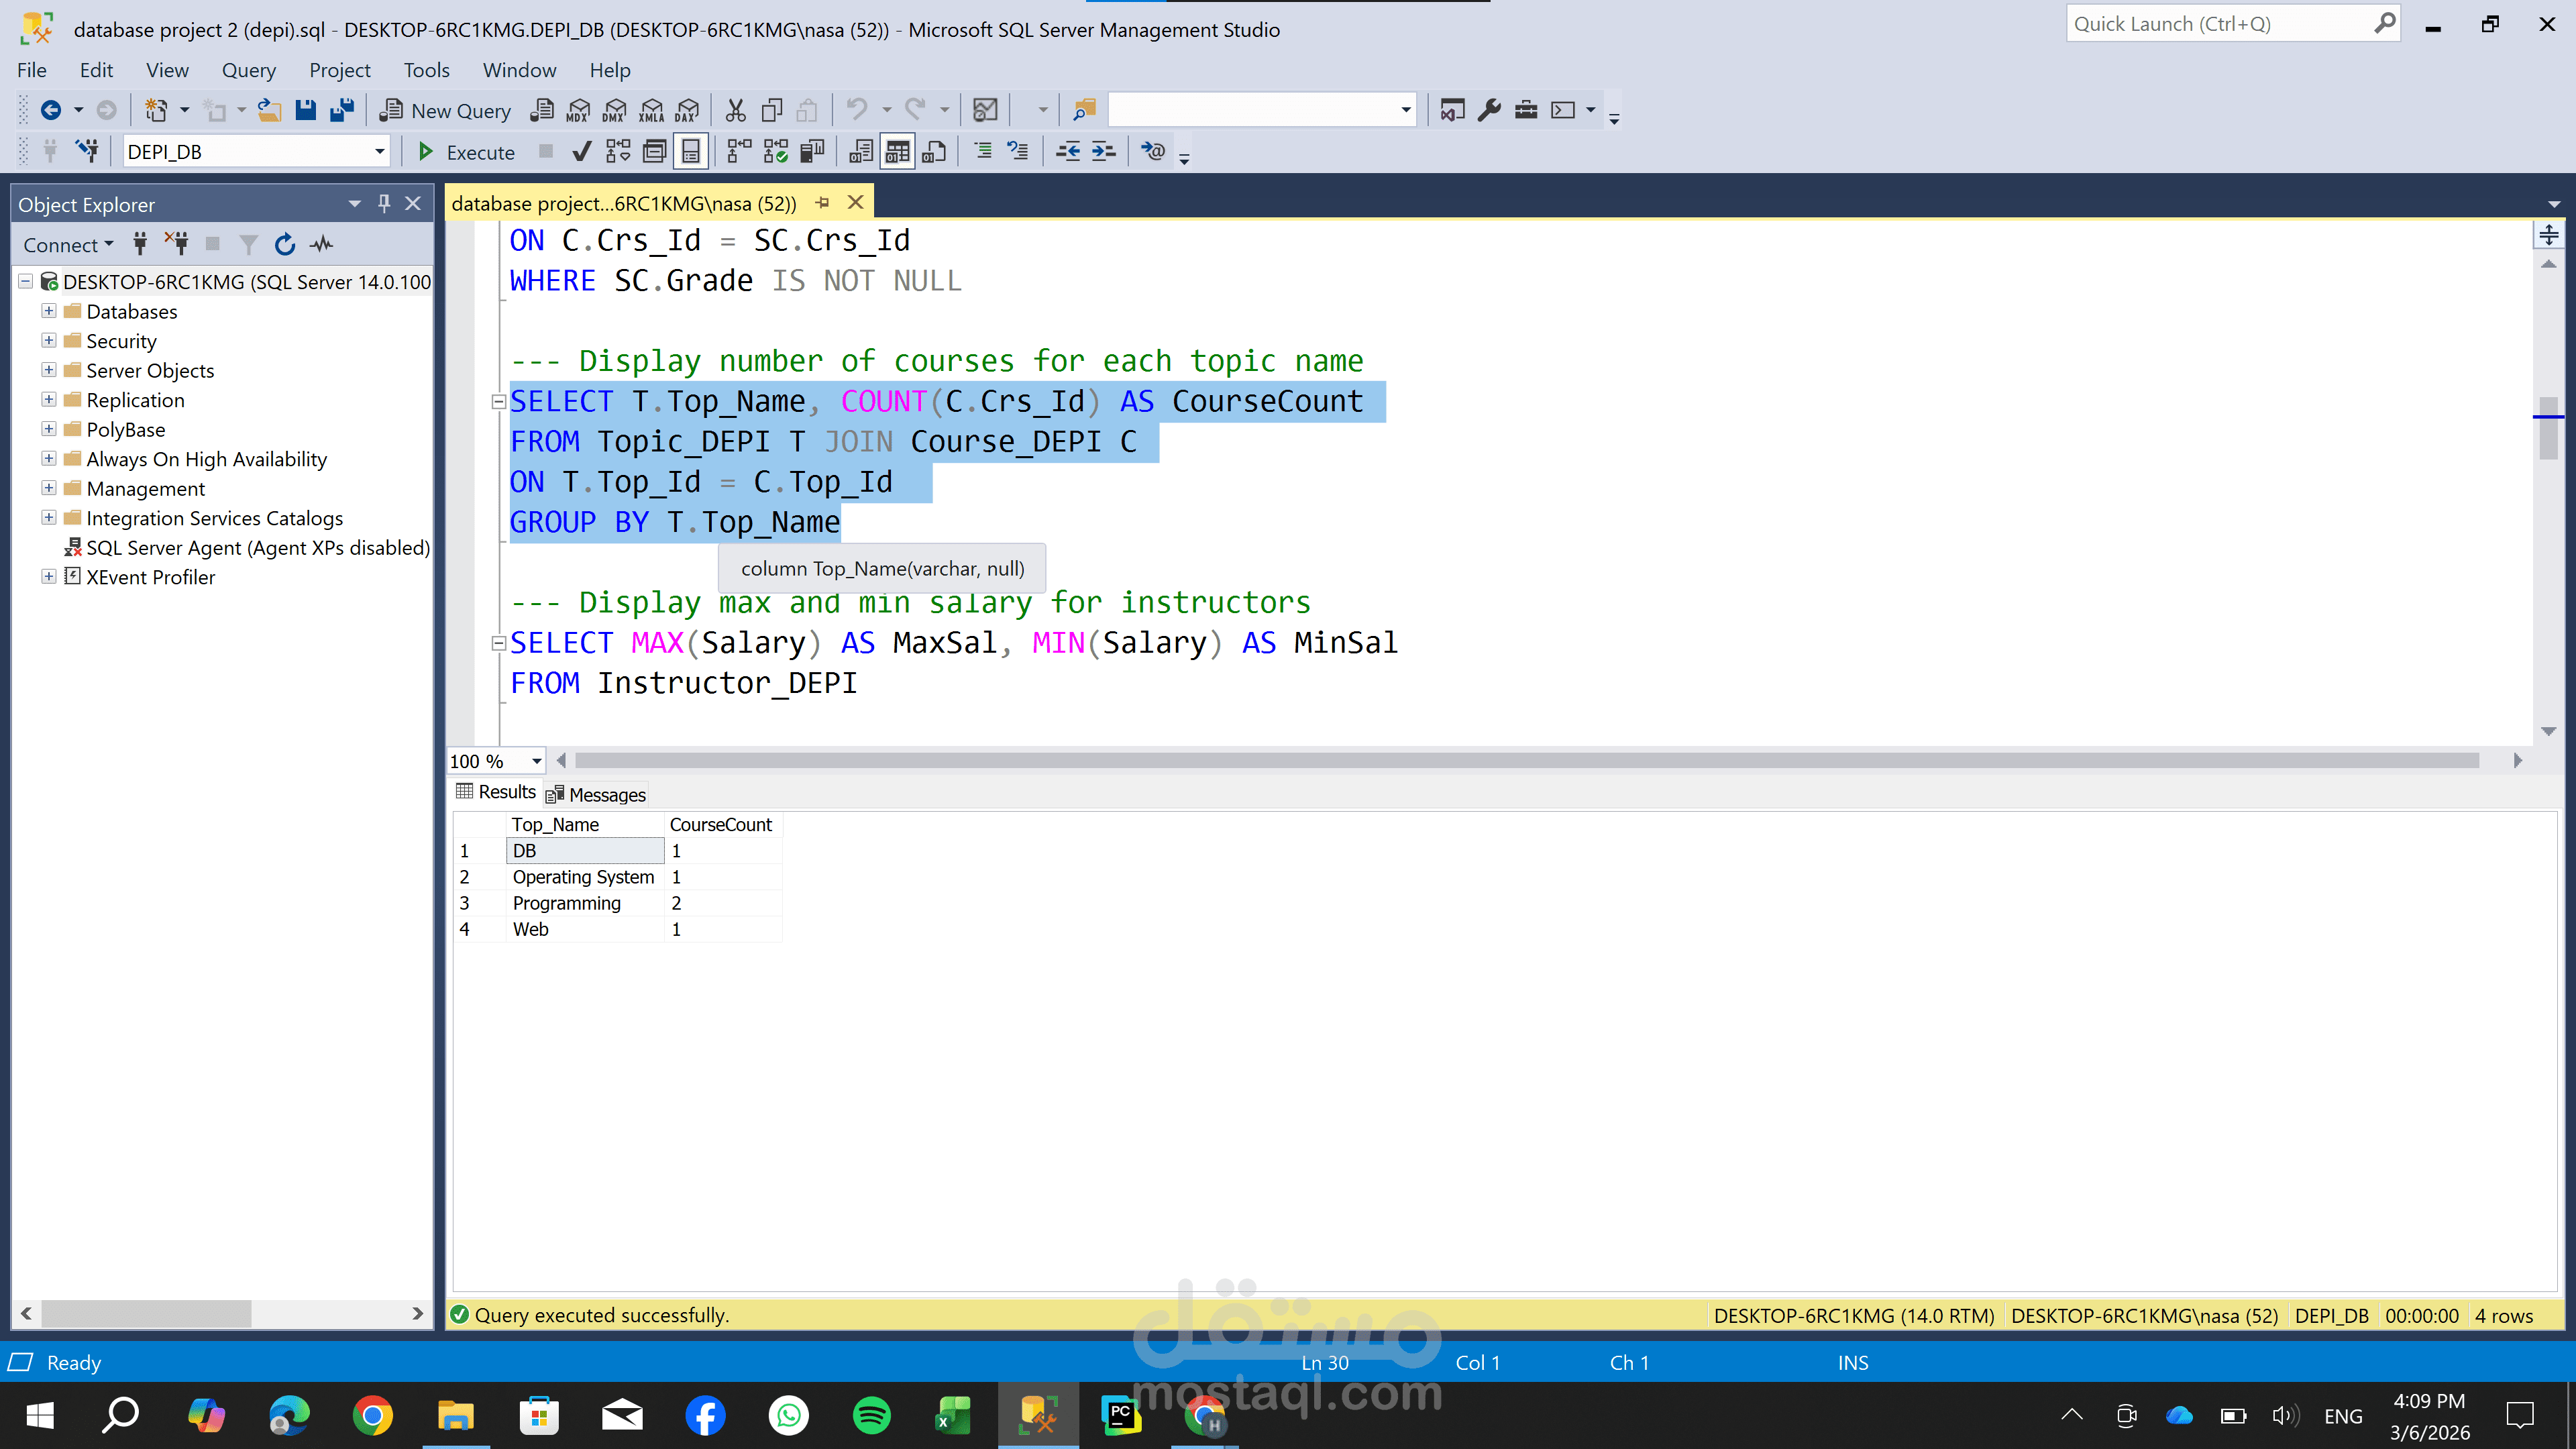
Task: Click the MDX query icon
Action: (x=578, y=110)
